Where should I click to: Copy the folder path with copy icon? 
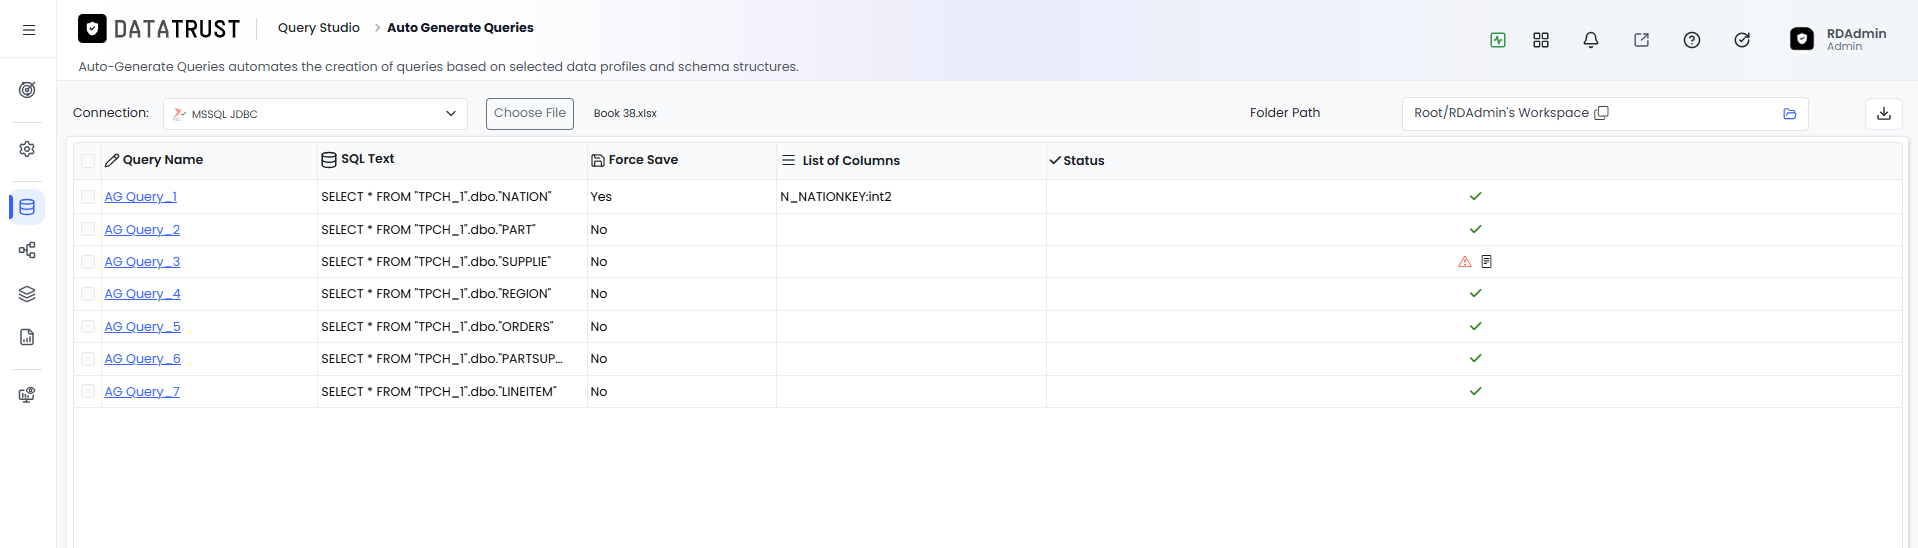point(1601,113)
